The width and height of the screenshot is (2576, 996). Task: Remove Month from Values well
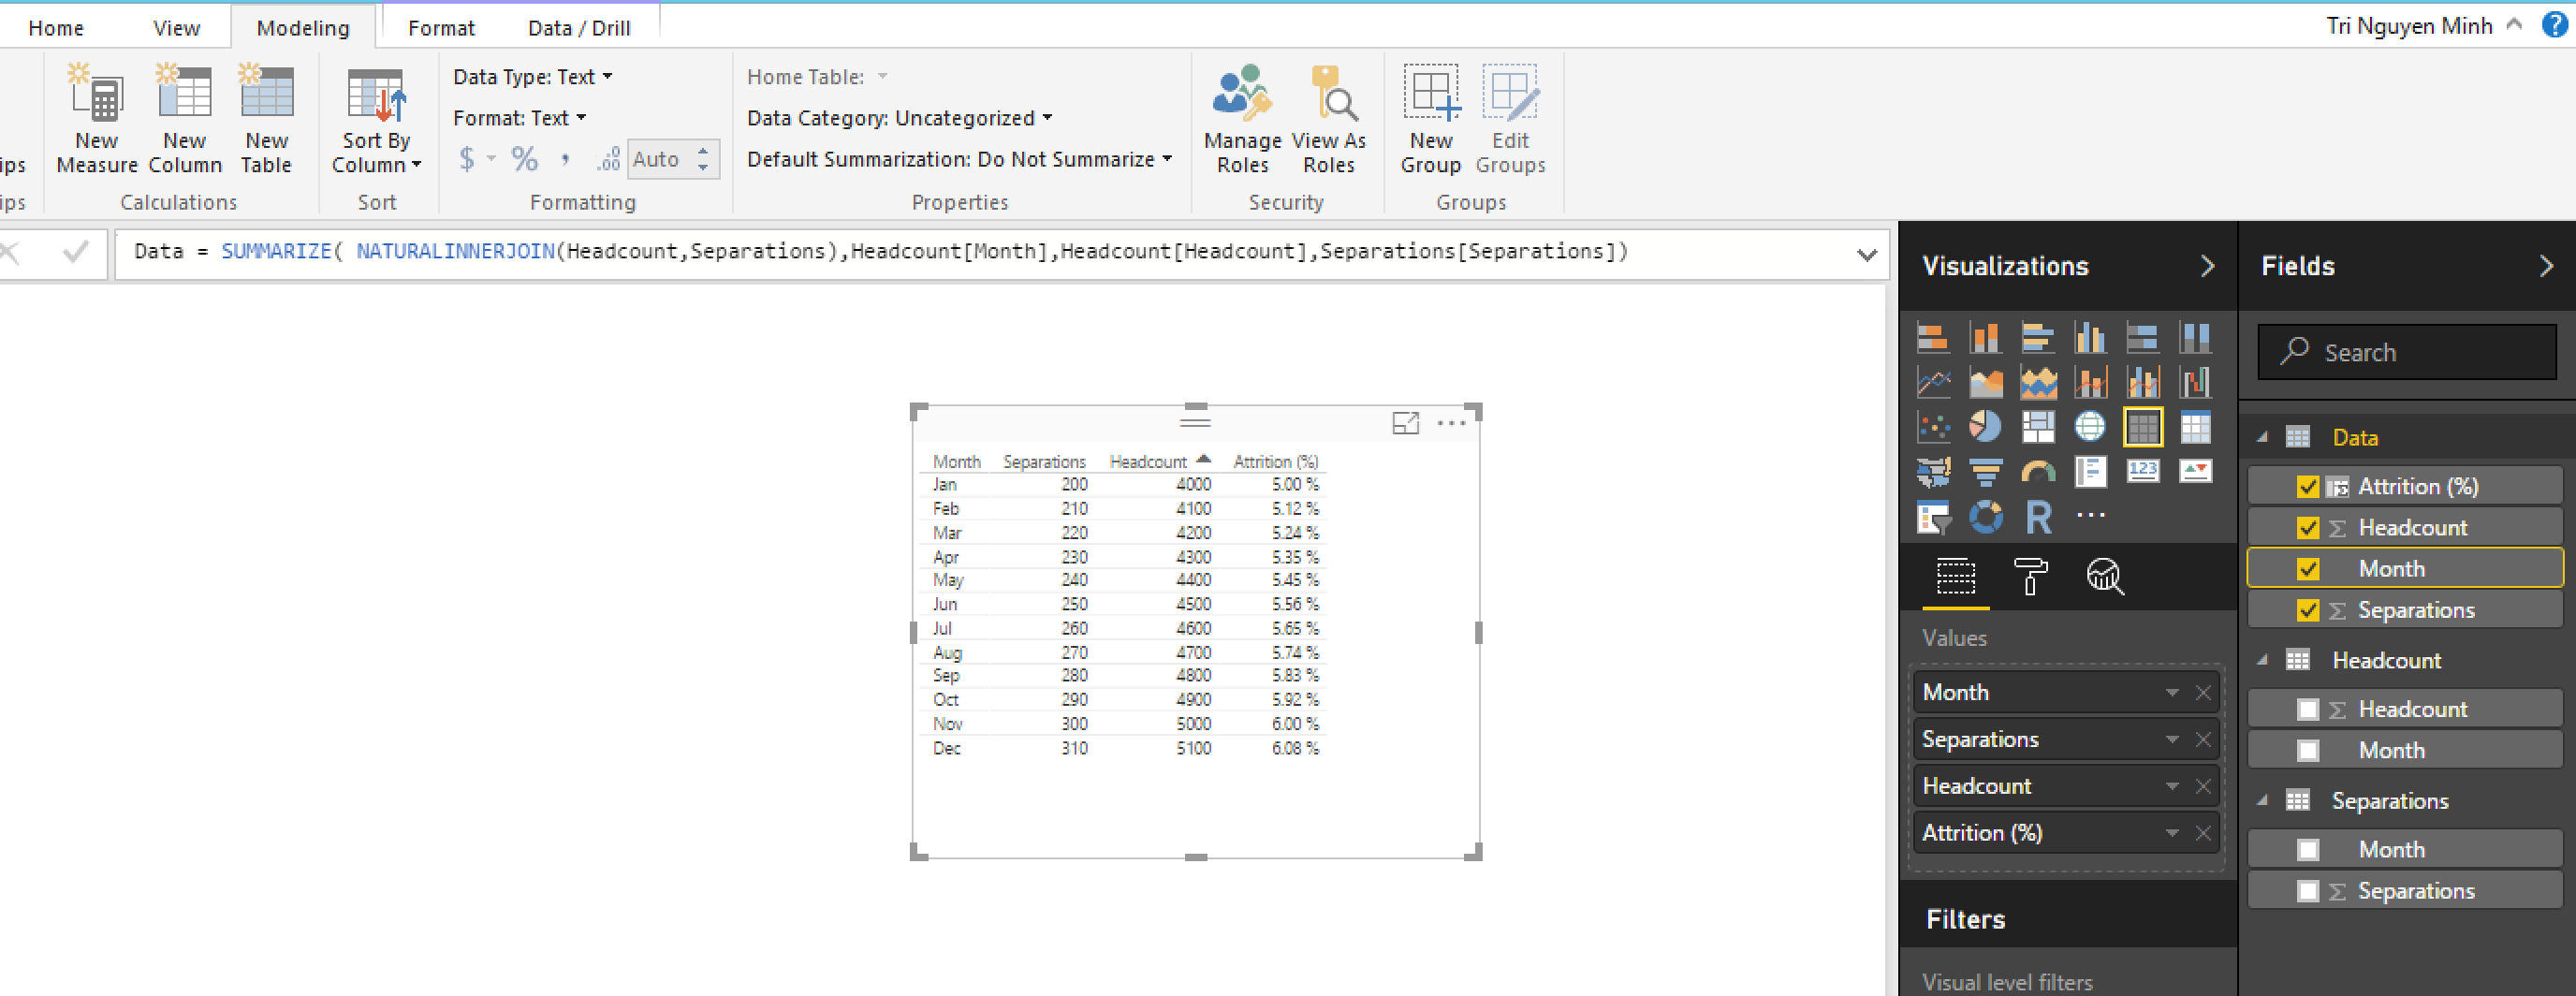2203,693
